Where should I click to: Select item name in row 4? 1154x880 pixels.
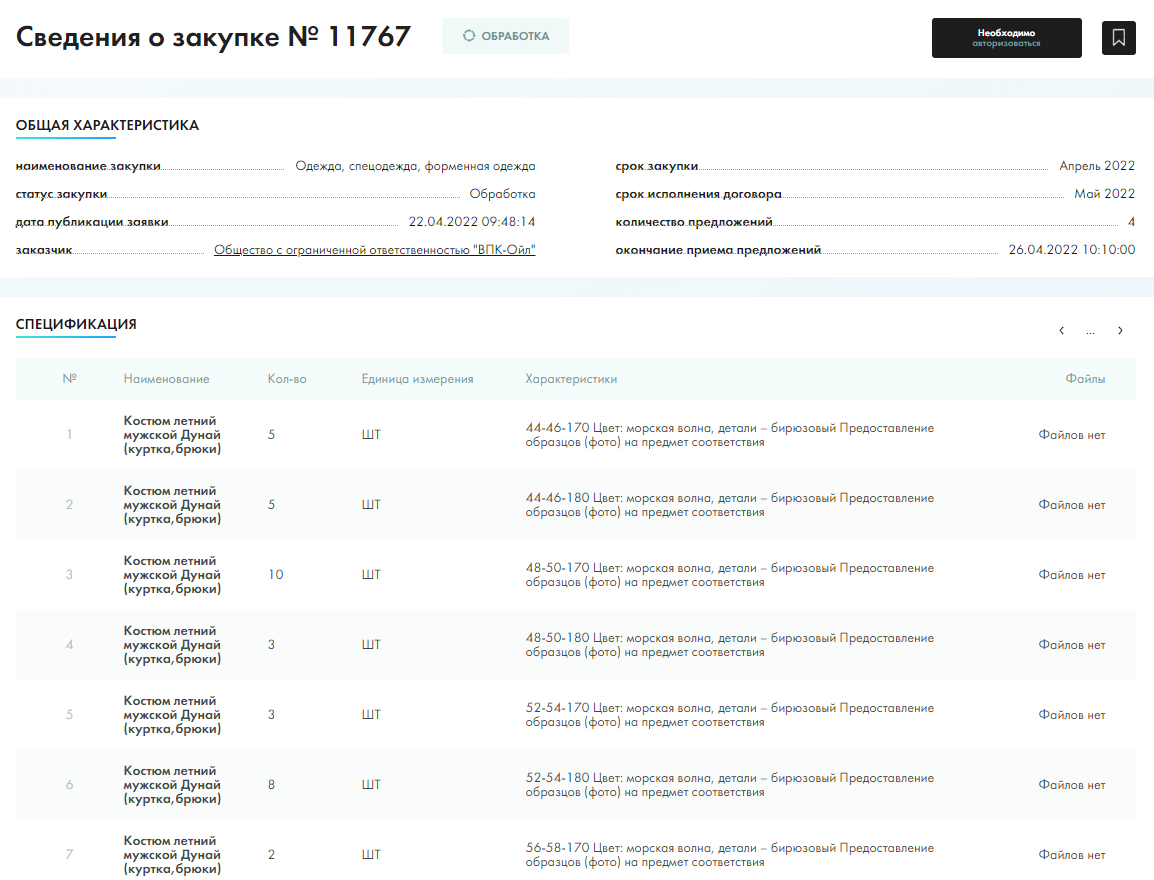coord(172,645)
